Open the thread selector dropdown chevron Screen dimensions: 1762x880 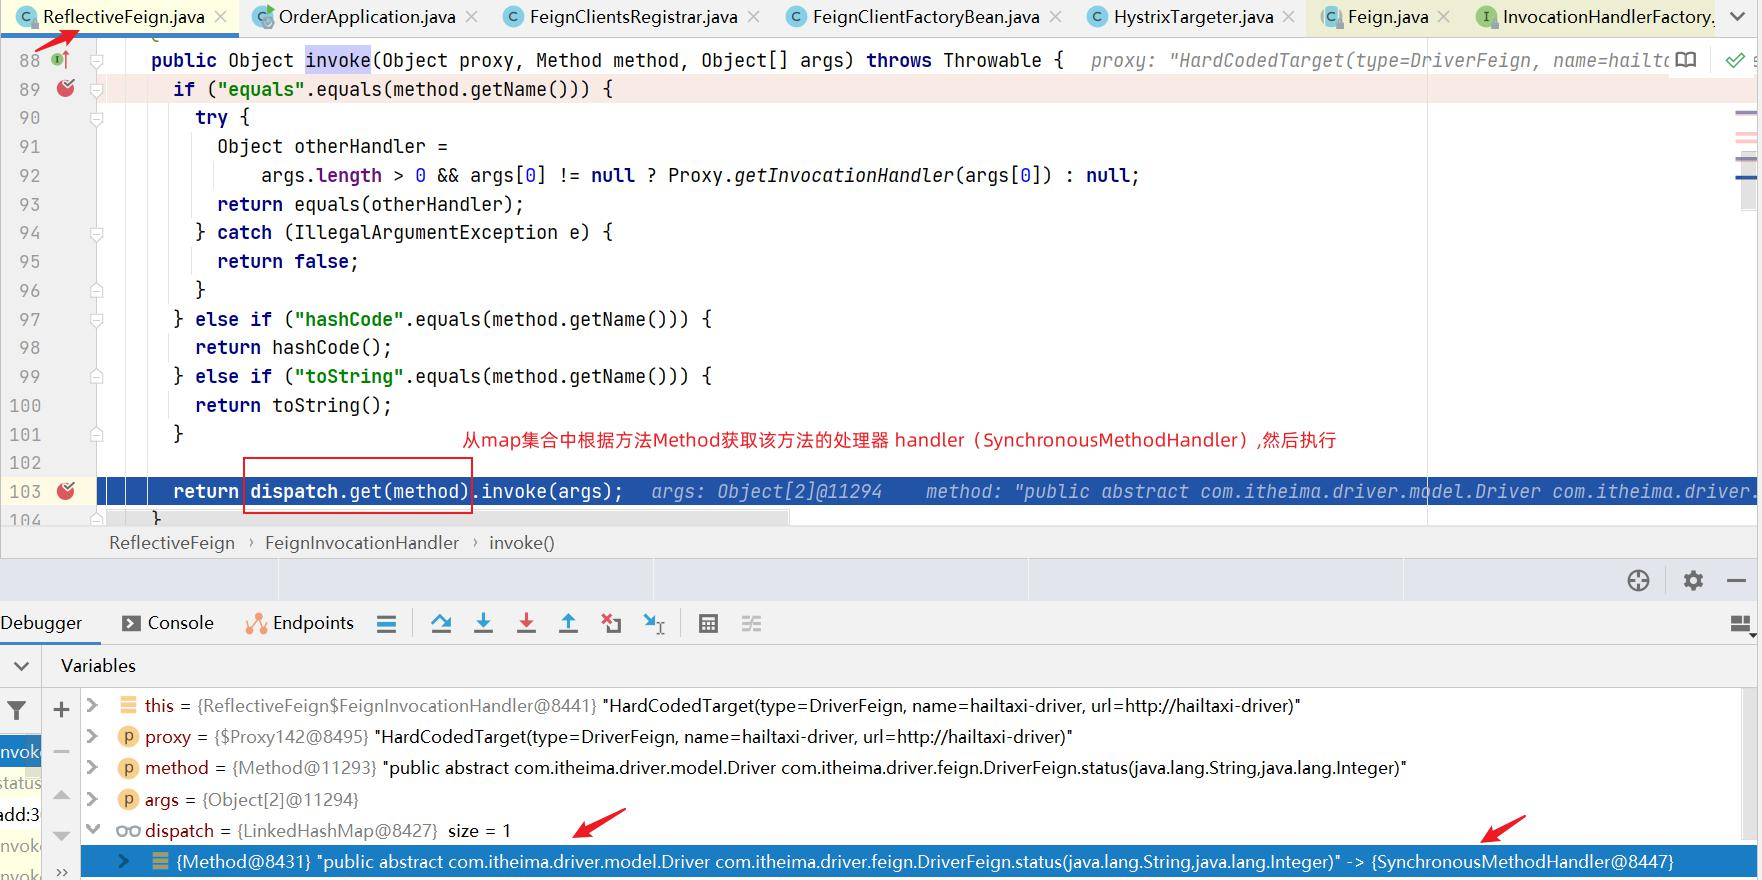(x=21, y=666)
